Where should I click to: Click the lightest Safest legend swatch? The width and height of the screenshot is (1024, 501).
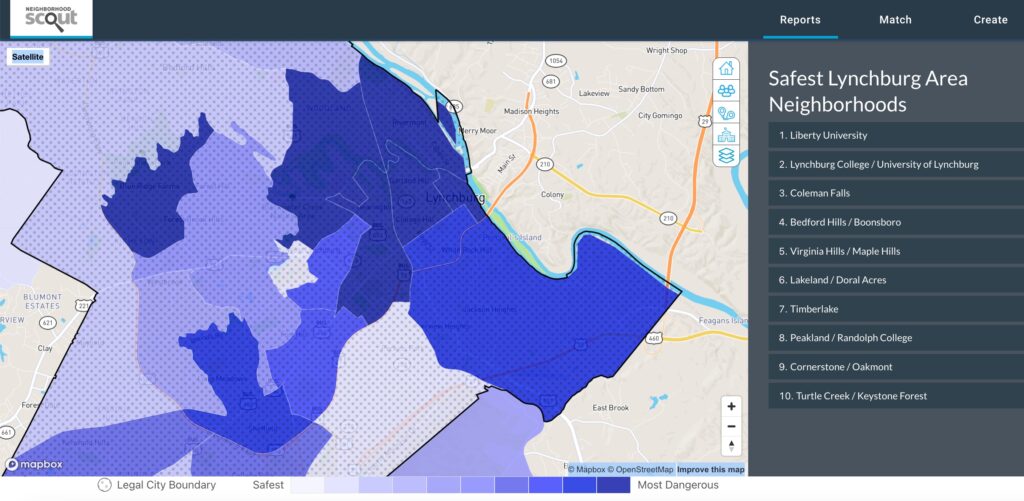[307, 485]
